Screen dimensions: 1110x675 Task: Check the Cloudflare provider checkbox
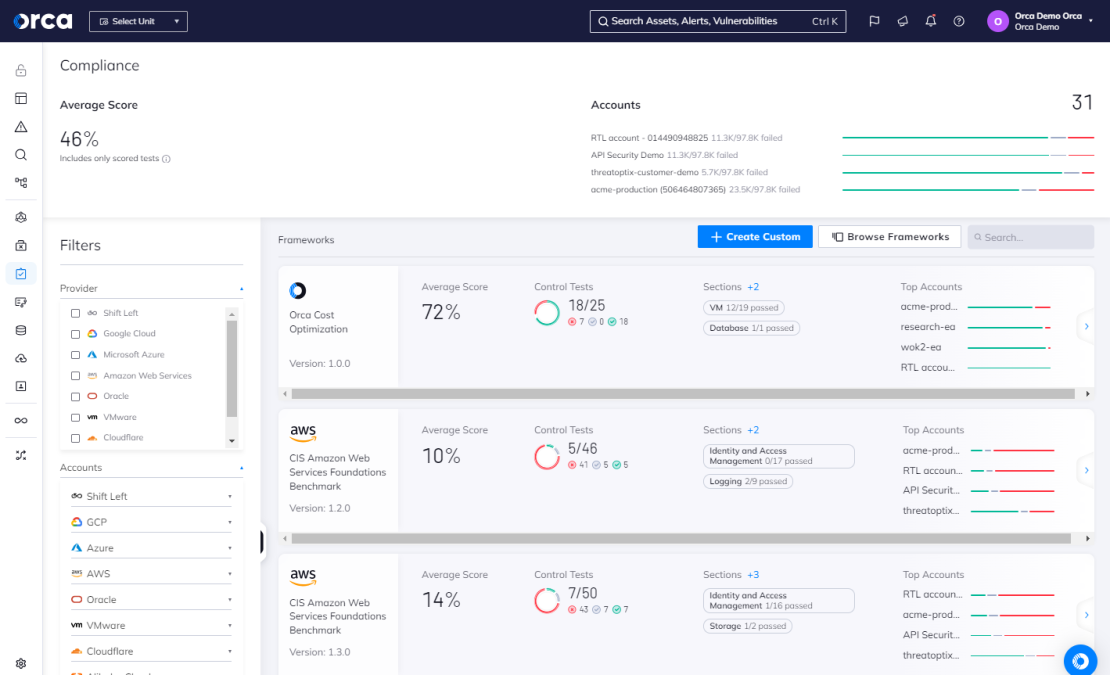tap(75, 438)
